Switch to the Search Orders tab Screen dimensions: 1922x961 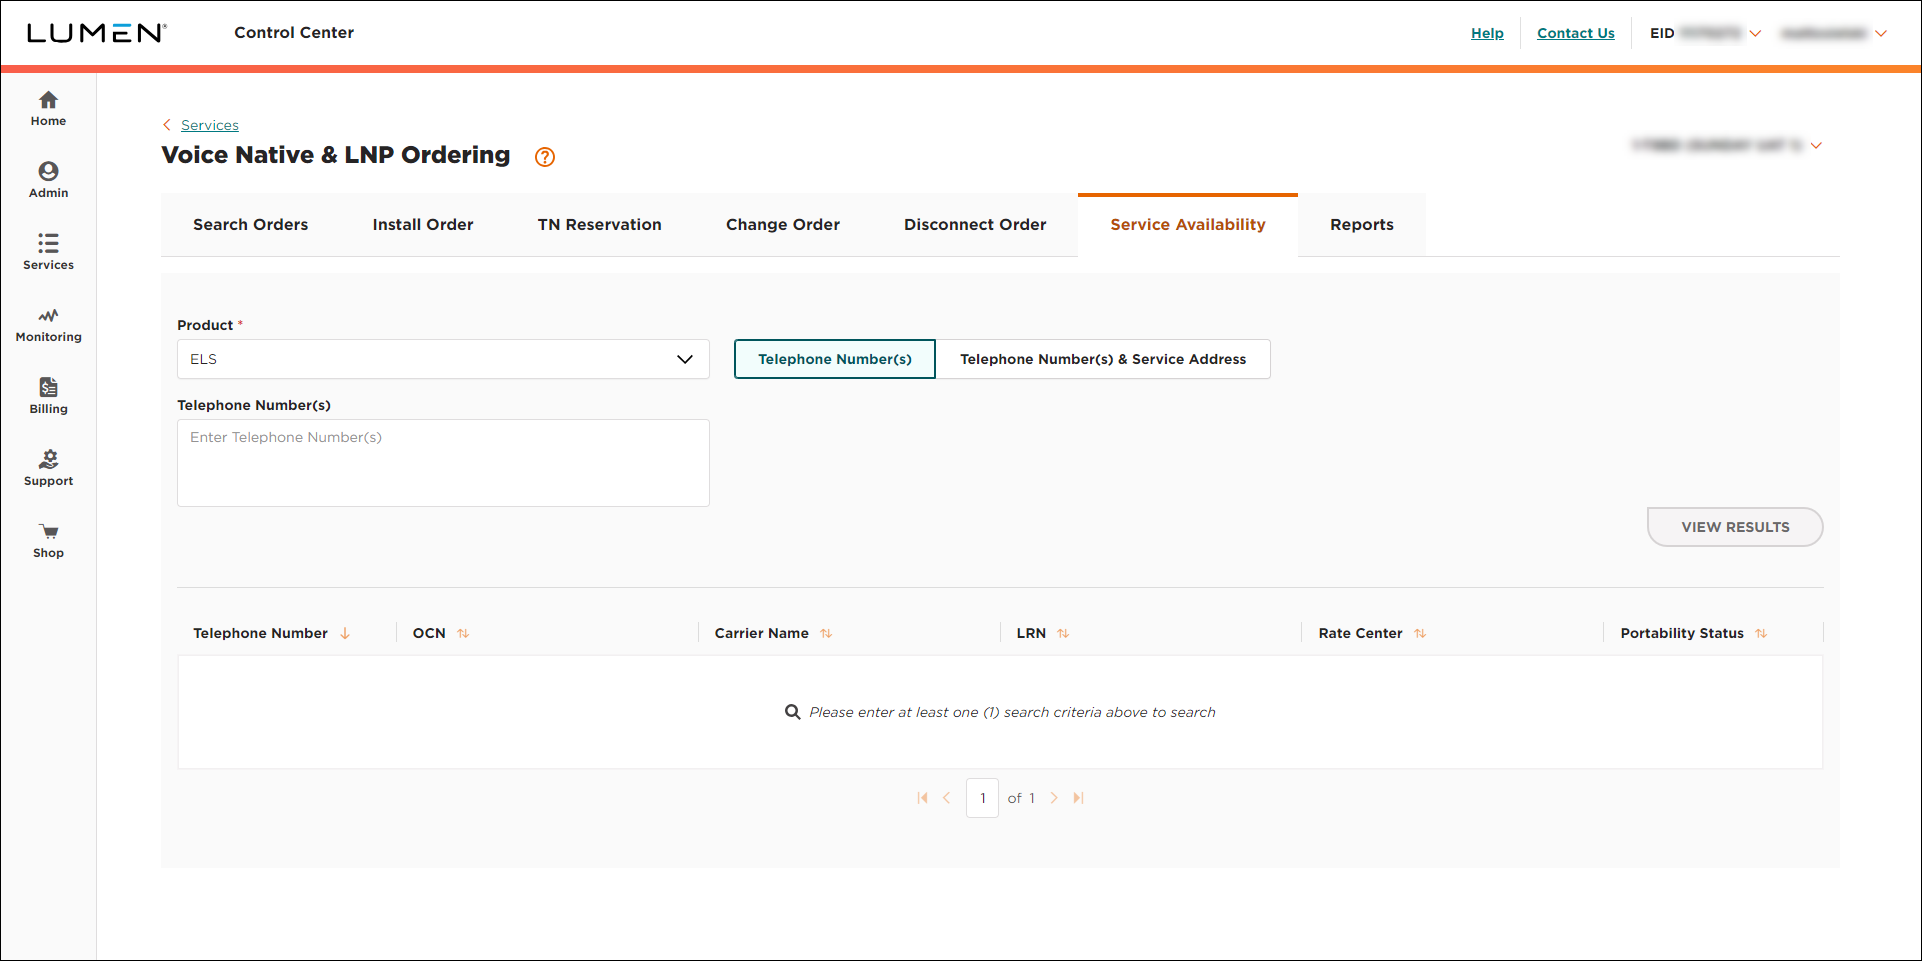click(251, 225)
